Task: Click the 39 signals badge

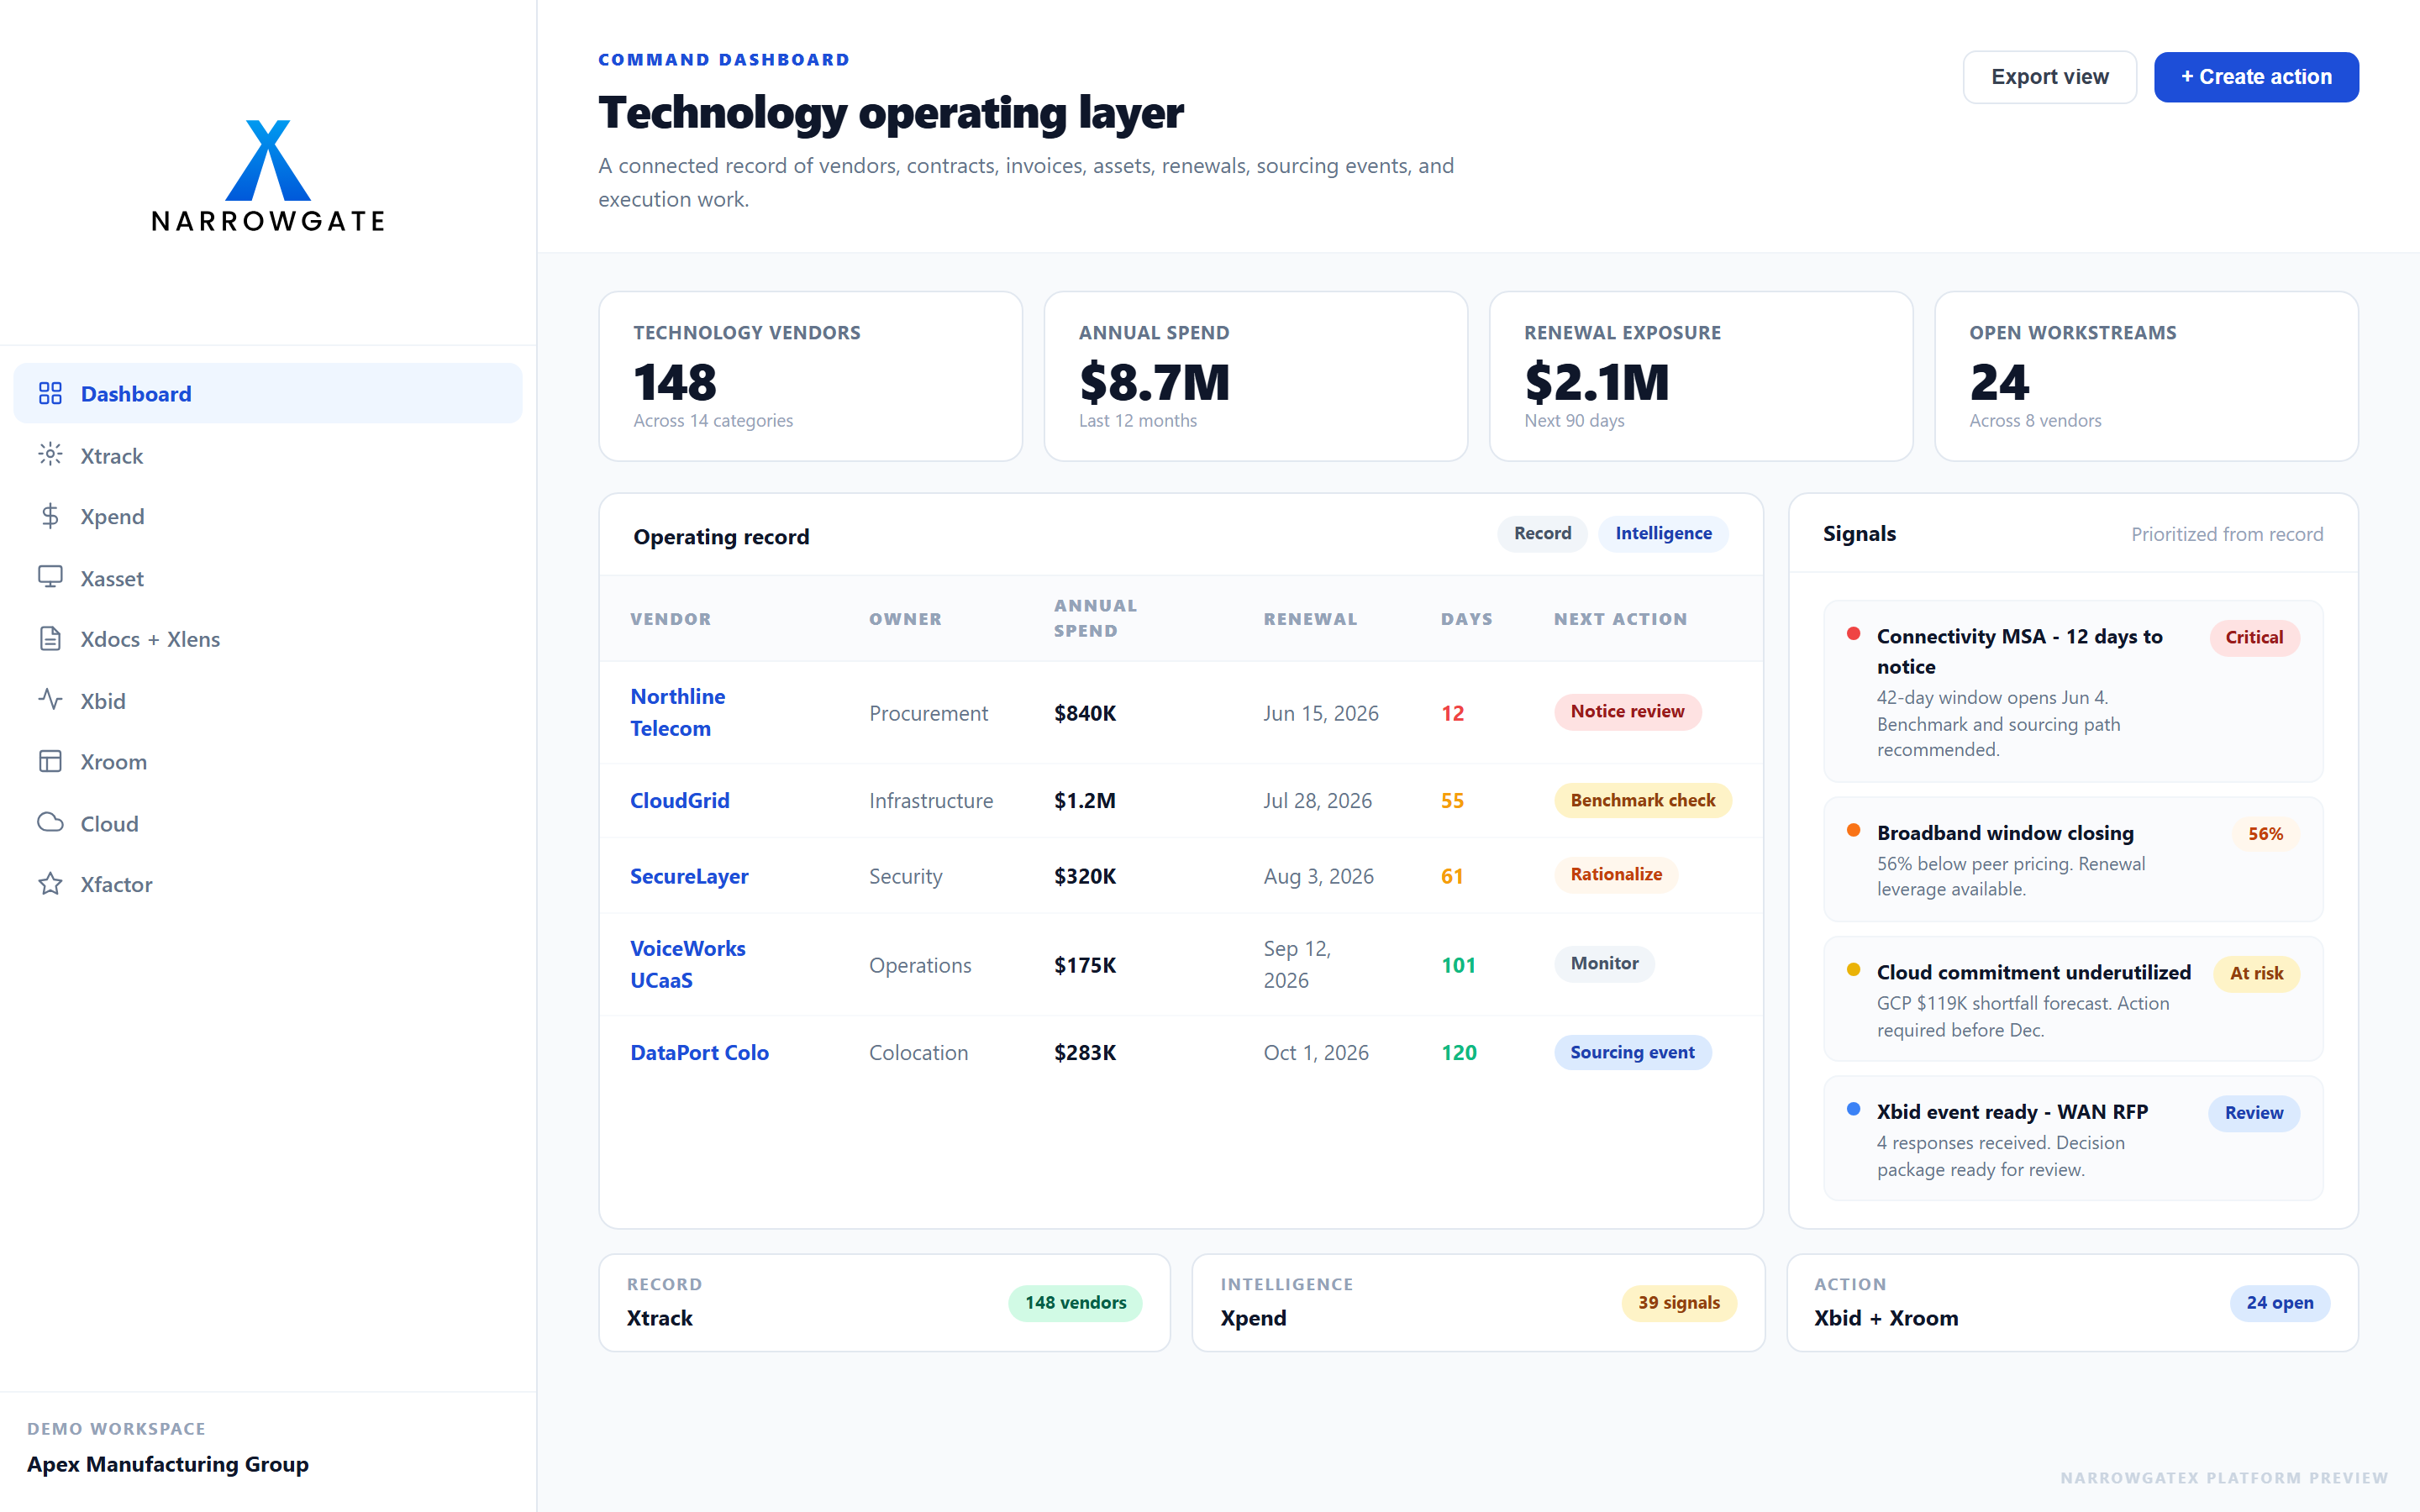Action: [1678, 1303]
